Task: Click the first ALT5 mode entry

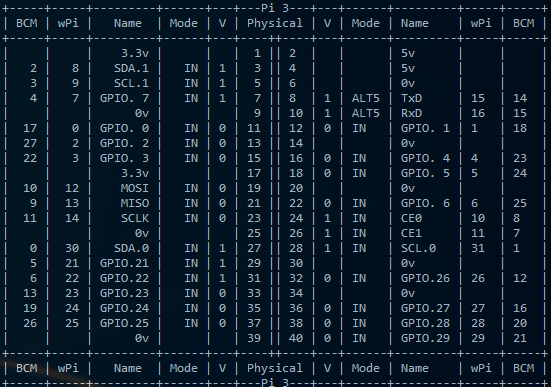Action: 366,98
